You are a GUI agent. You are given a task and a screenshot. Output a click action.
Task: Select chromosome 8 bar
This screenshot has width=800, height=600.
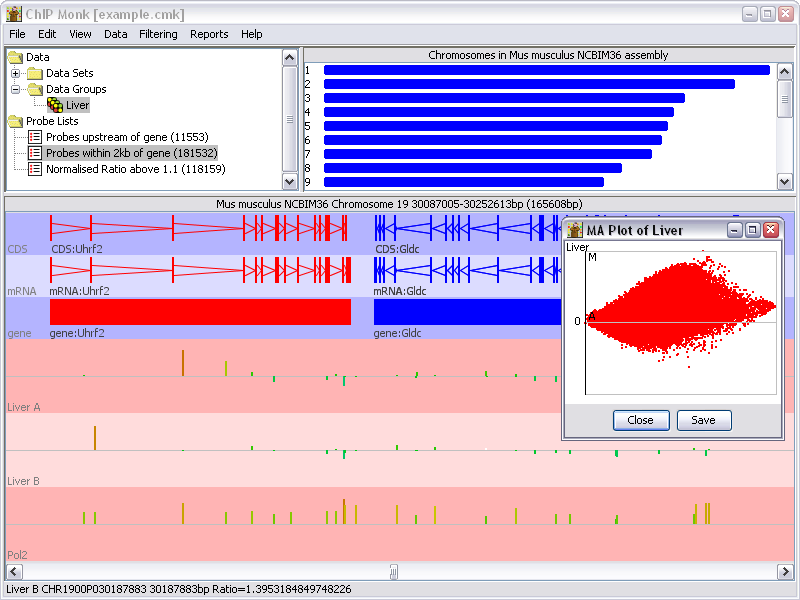[x=472, y=168]
